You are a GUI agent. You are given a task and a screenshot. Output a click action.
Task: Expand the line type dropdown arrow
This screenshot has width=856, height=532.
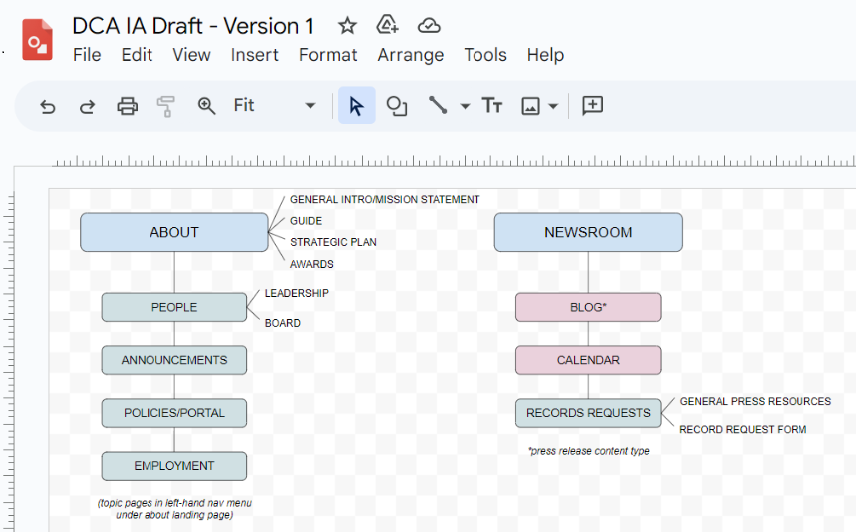(465, 106)
